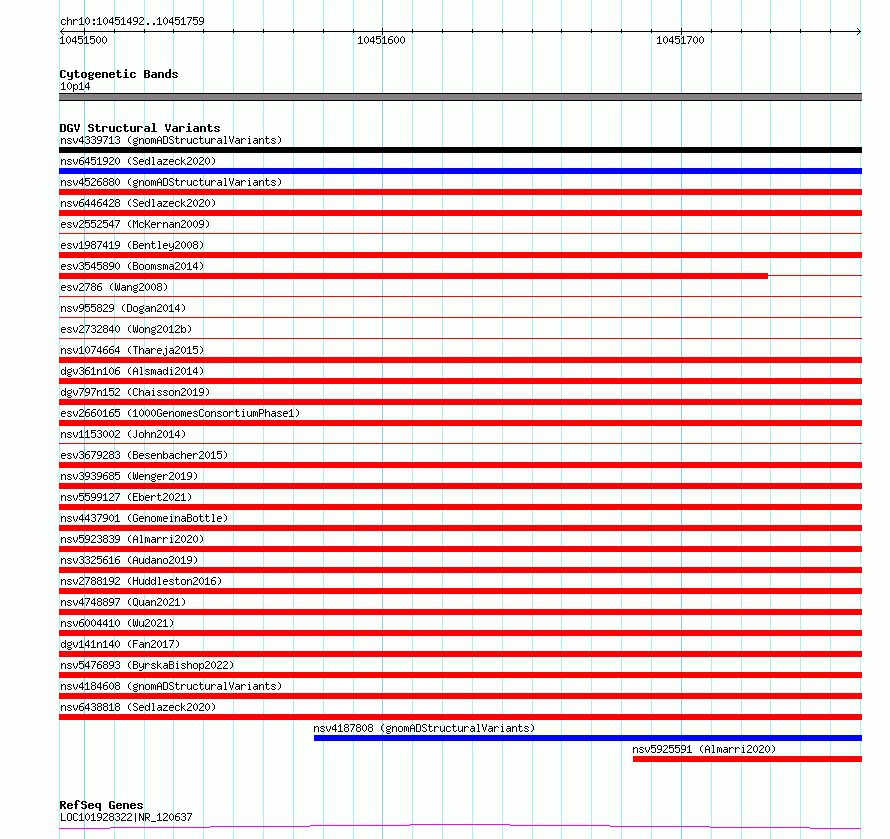Image resolution: width=890 pixels, height=839 pixels.
Task: Click the 10451600 ruler position
Action: coord(381,40)
